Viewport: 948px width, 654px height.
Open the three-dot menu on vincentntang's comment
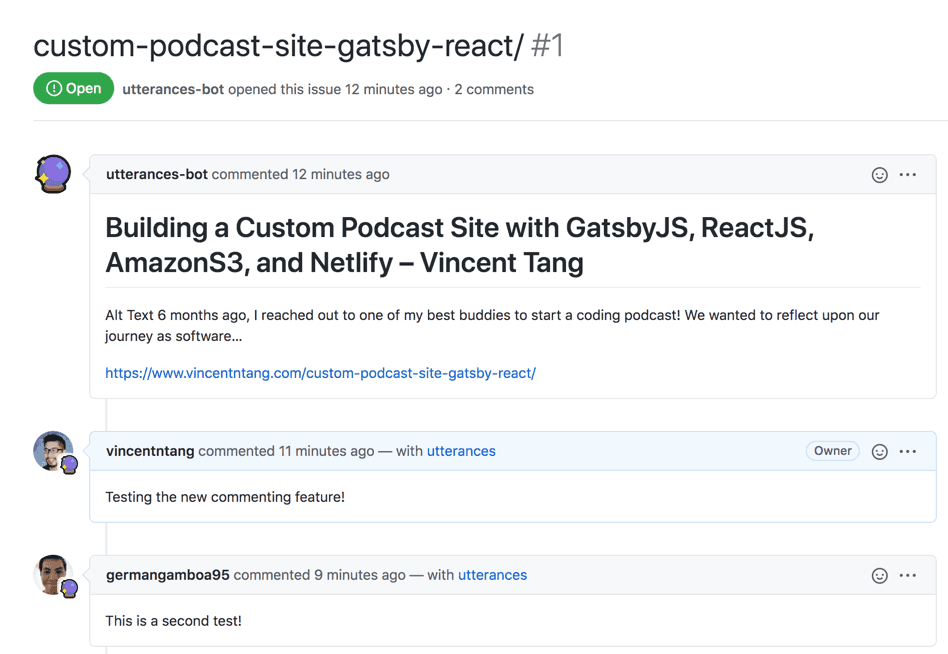[907, 452]
